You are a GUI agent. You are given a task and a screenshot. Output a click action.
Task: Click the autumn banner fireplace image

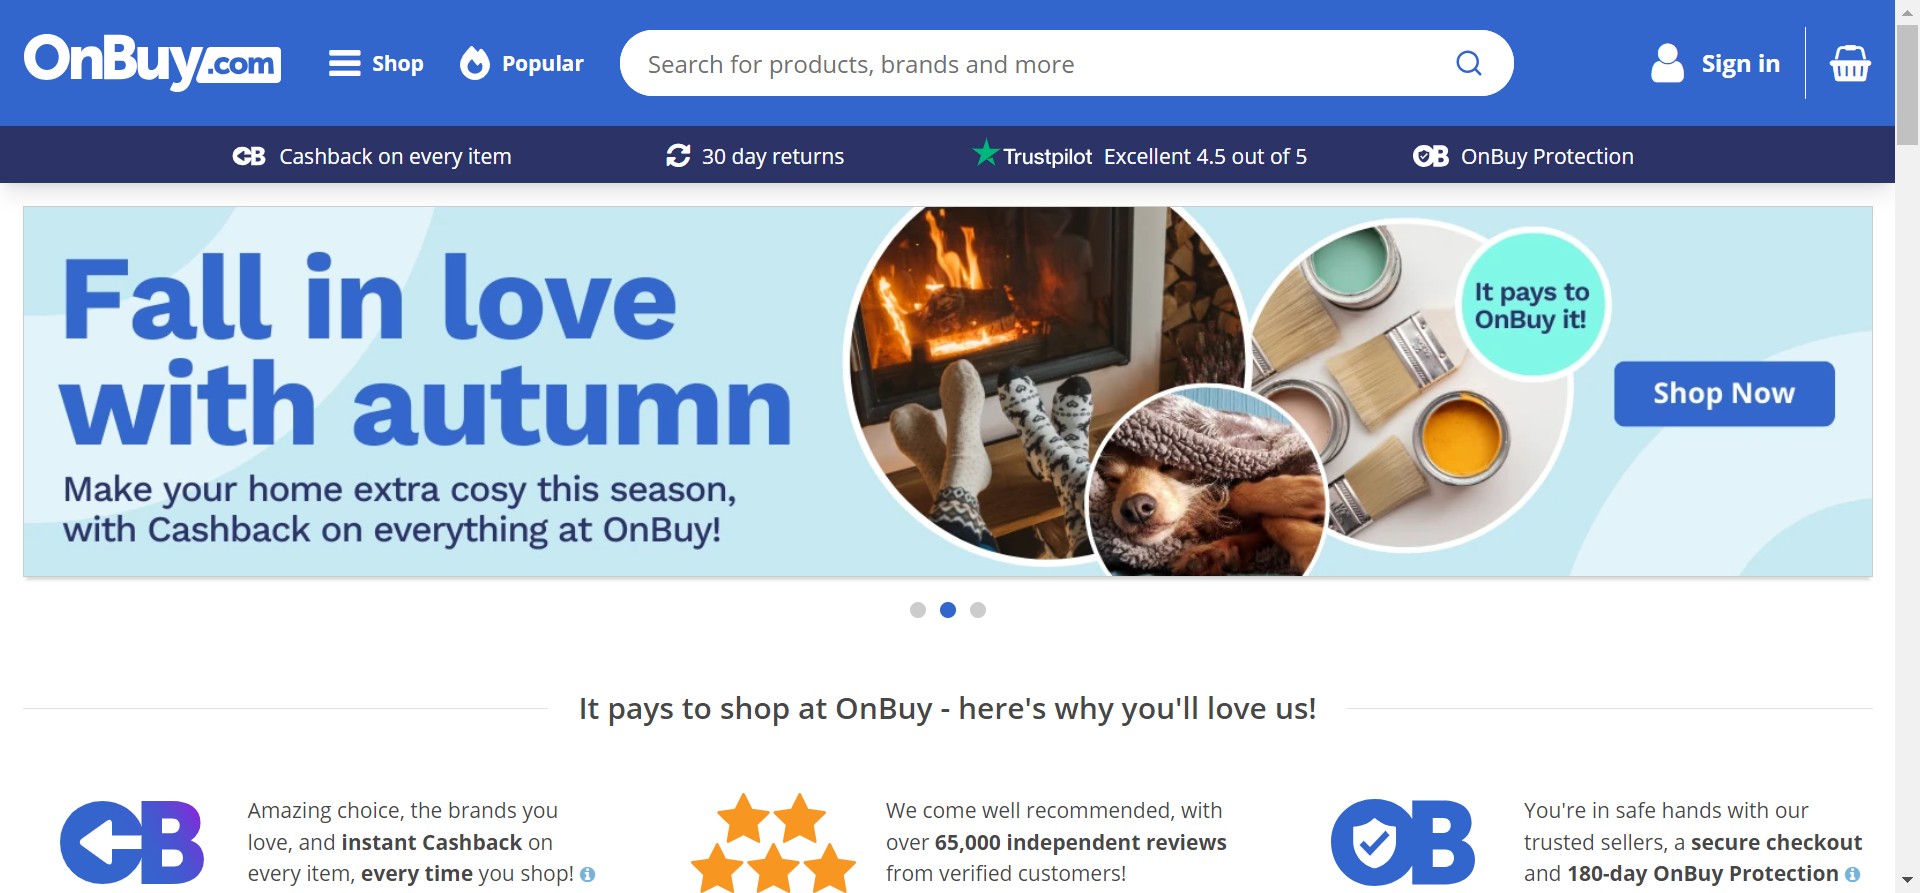(1045, 385)
